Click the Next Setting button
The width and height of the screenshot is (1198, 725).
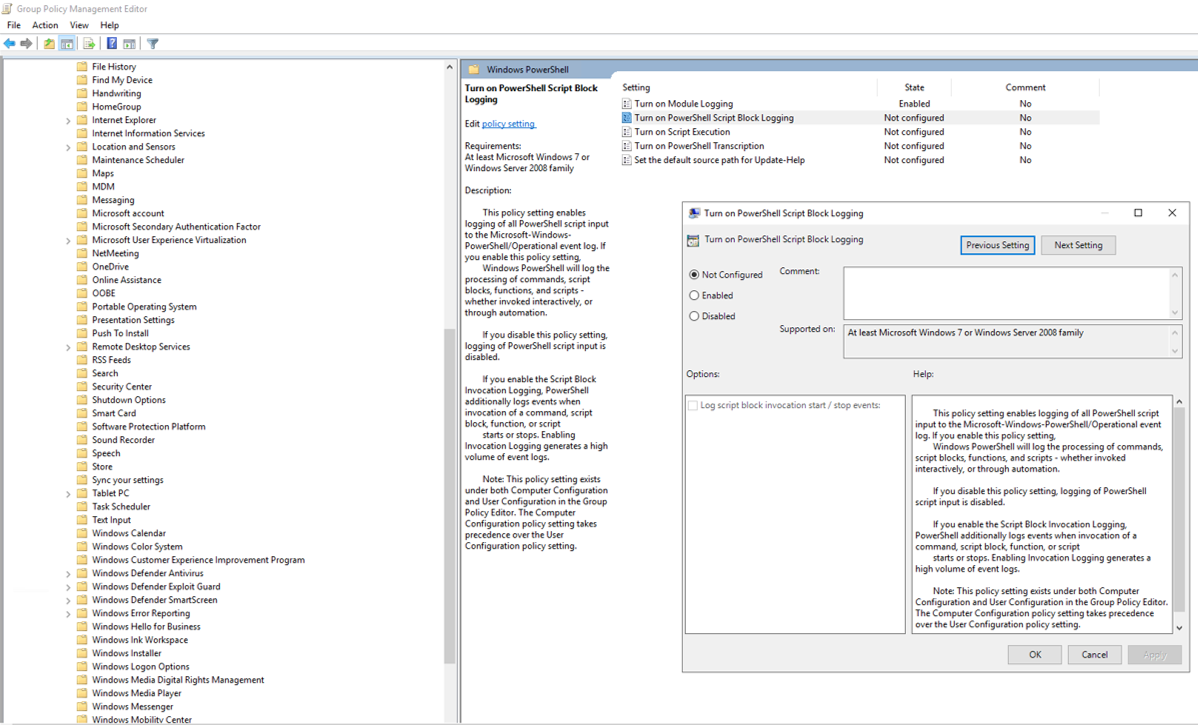pyautogui.click(x=1078, y=245)
